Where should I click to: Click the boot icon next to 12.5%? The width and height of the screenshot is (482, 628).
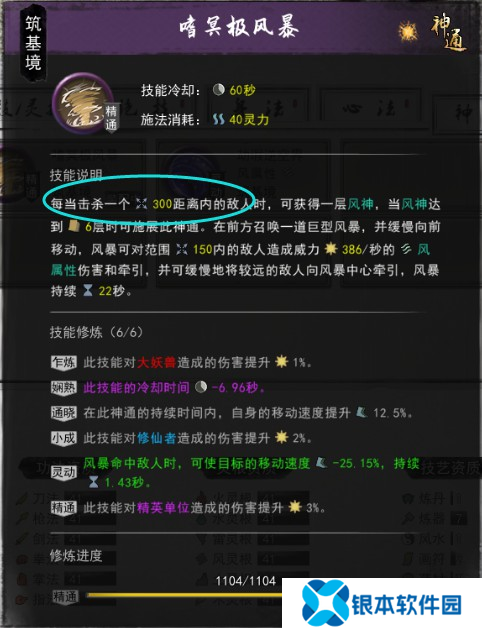(361, 411)
